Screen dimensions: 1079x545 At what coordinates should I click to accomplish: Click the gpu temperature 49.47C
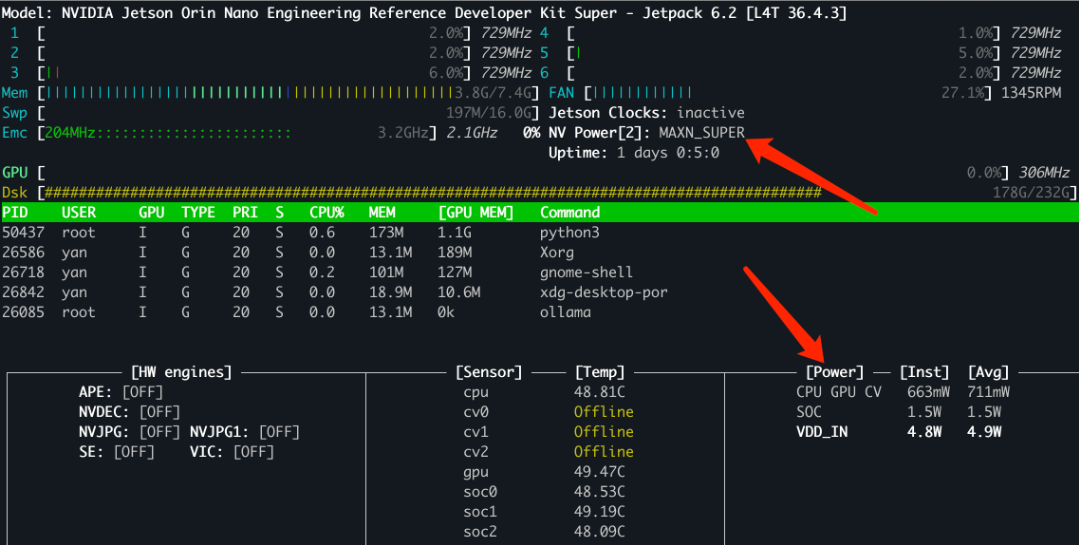pos(599,472)
